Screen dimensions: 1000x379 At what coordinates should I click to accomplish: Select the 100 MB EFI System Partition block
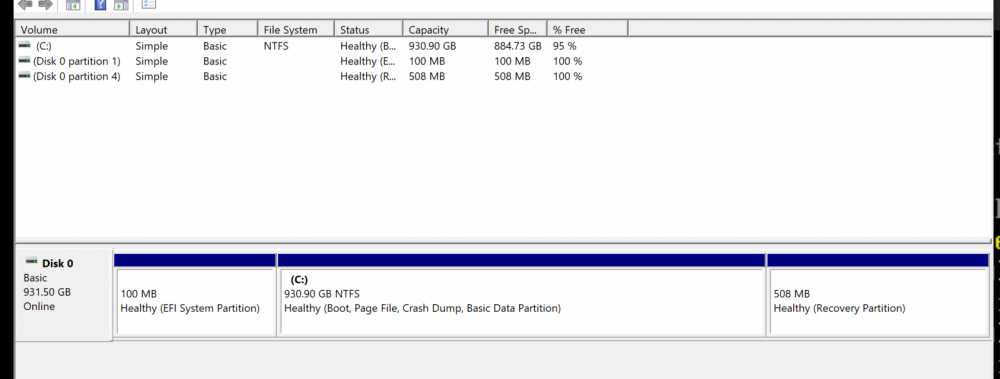(x=196, y=294)
